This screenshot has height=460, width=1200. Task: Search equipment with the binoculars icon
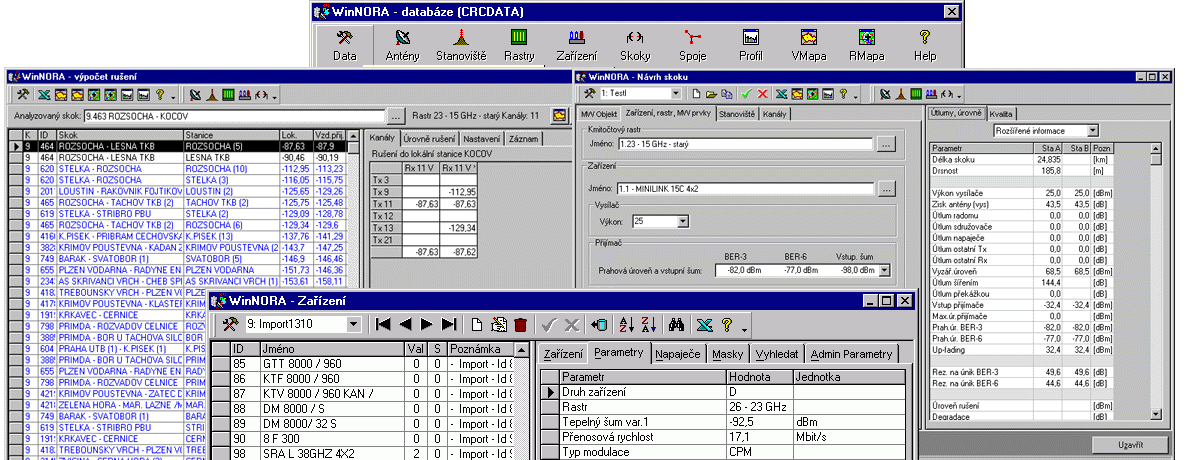676,324
